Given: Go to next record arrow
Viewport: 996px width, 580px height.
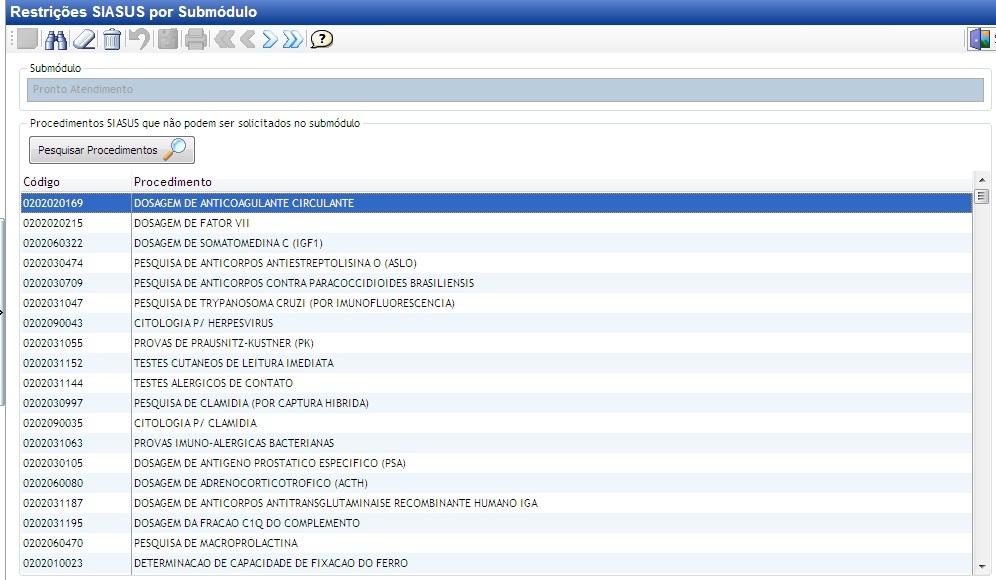Looking at the screenshot, I should pos(270,39).
